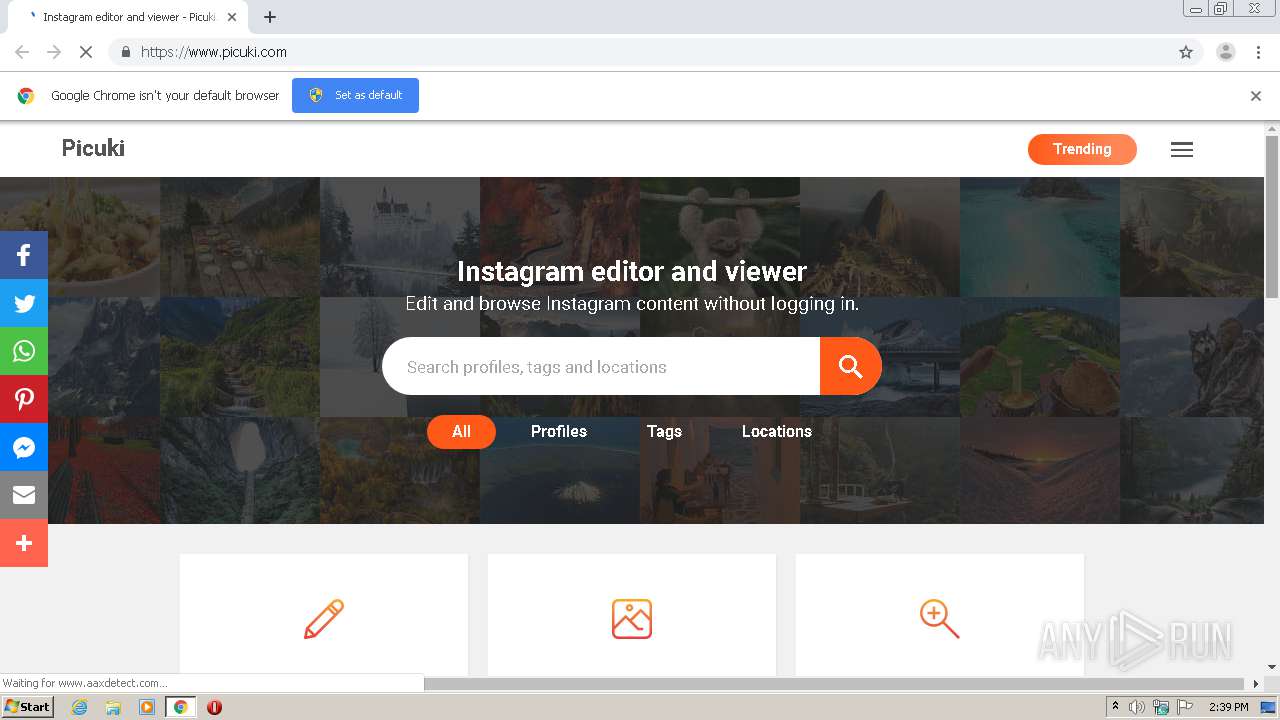Share via the Pinterest sidebar icon
The width and height of the screenshot is (1280, 720).
pos(24,399)
